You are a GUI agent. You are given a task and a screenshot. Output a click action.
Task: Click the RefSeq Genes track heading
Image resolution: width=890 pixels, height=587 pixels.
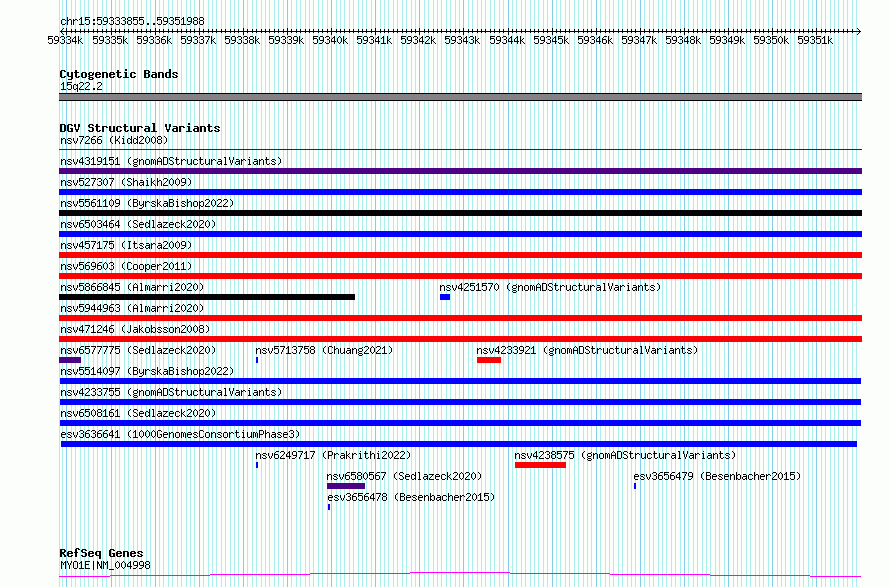[x=101, y=553]
